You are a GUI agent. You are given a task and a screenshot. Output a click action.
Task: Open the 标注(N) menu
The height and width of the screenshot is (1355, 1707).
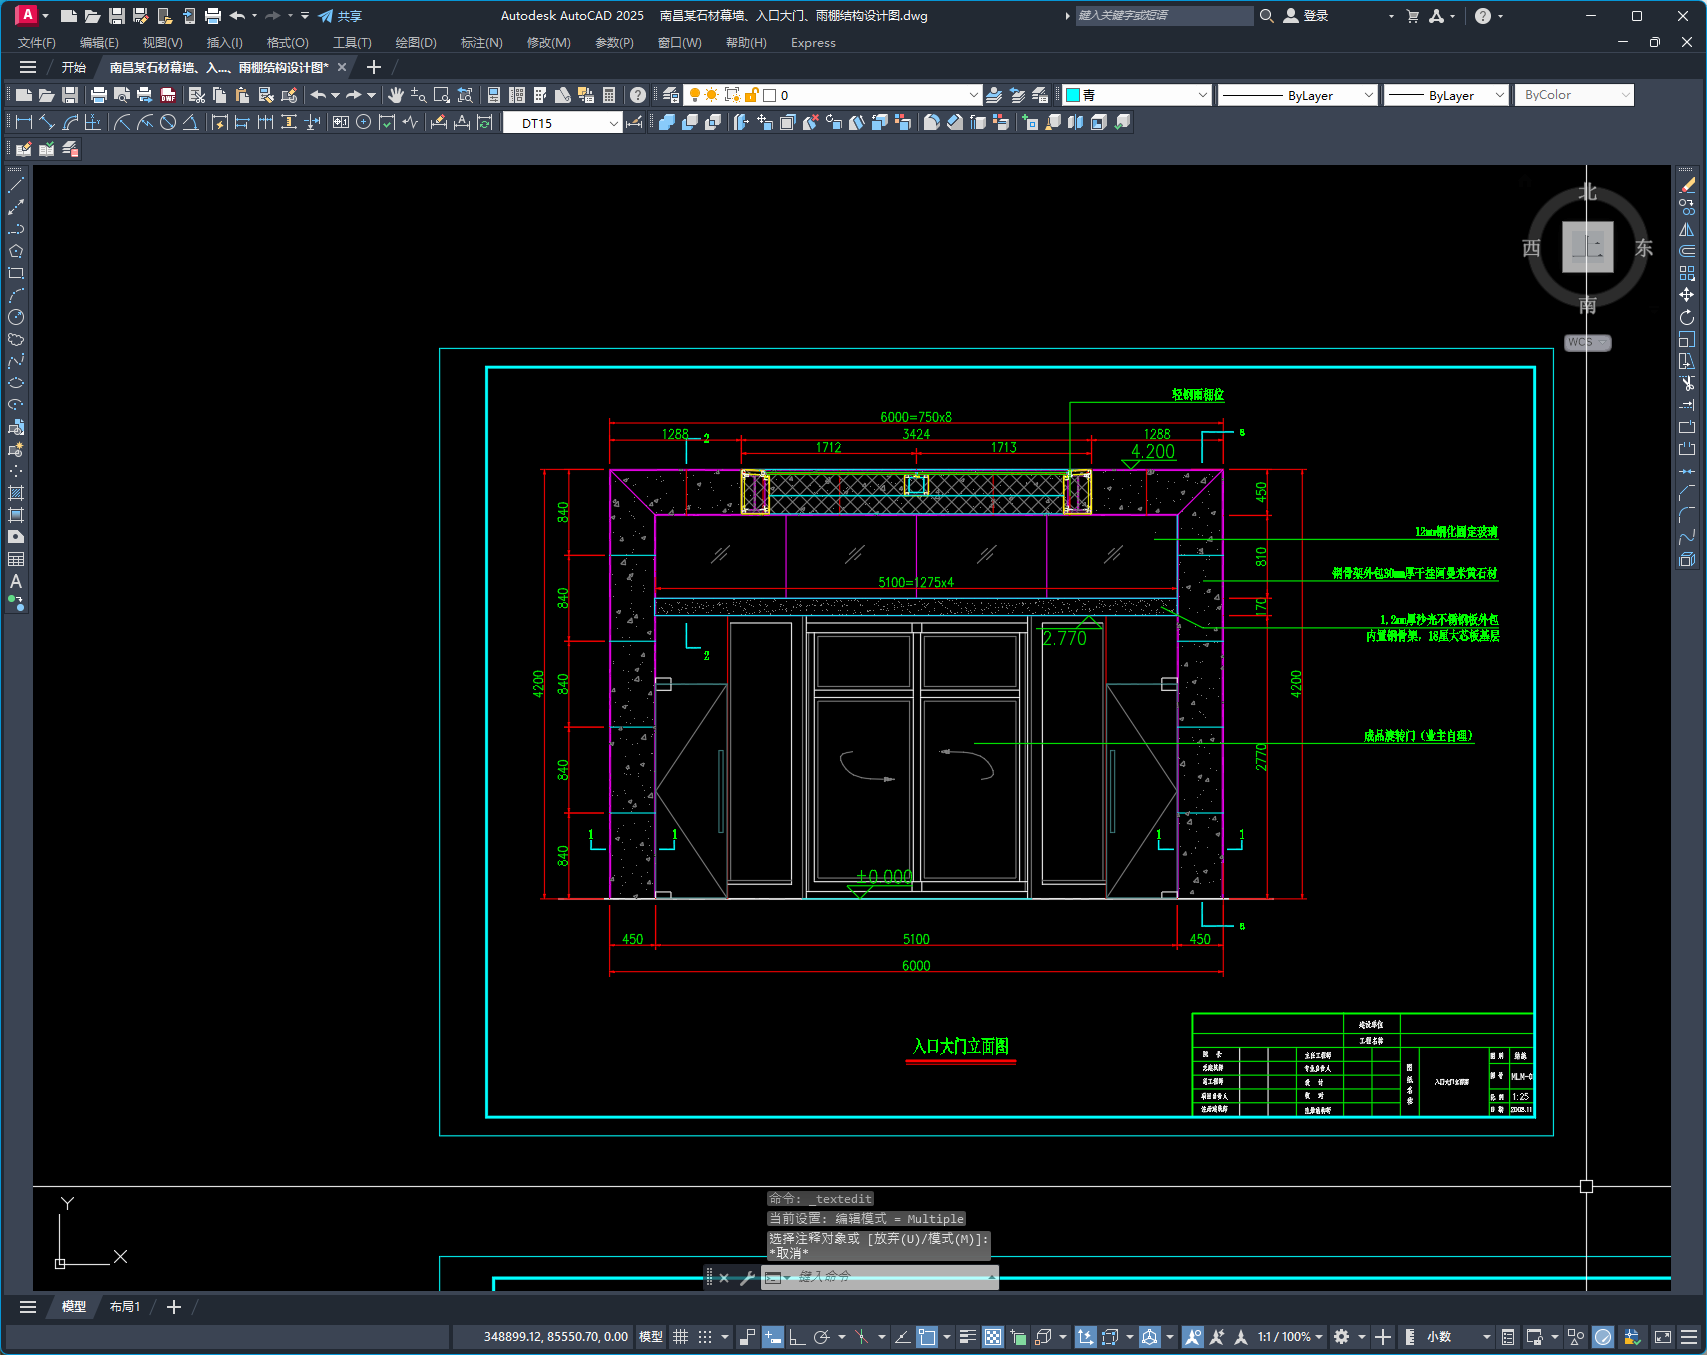tap(482, 43)
